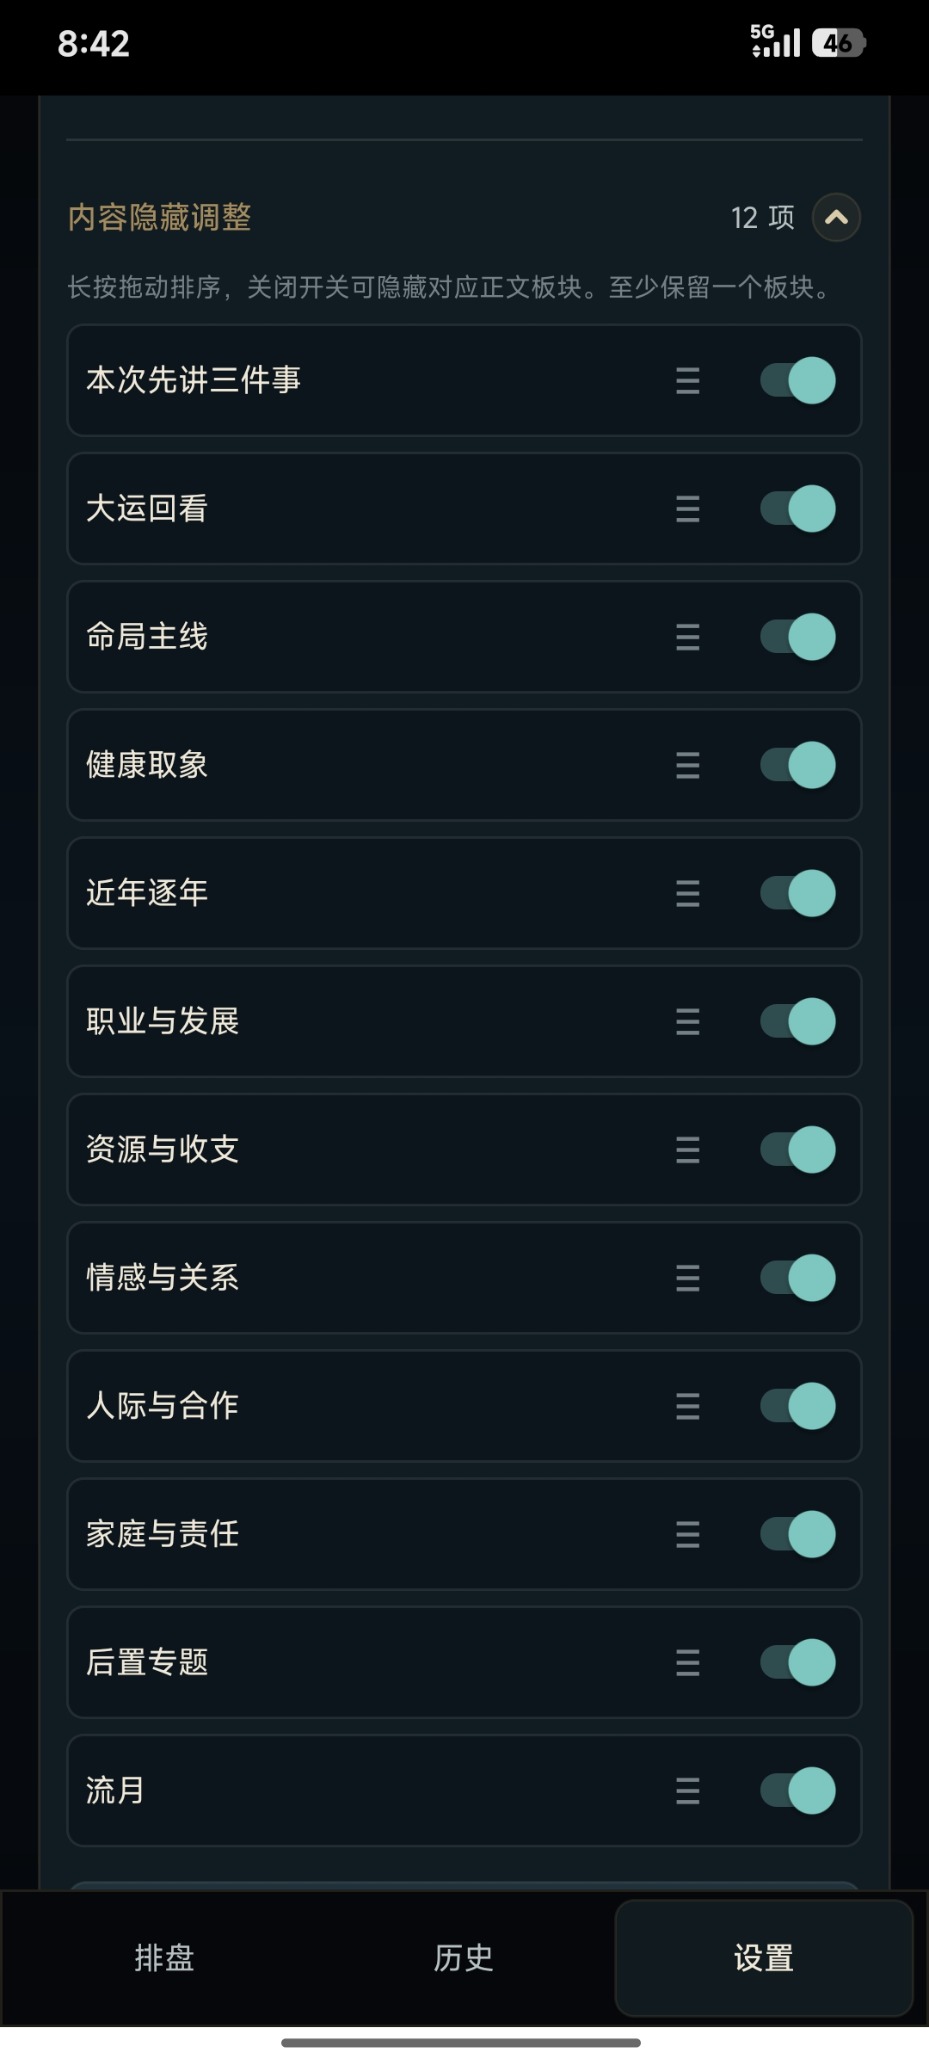This screenshot has height=2065, width=929.
Task: Hide the 后置专题 block with its switch
Action: pyautogui.click(x=798, y=1662)
